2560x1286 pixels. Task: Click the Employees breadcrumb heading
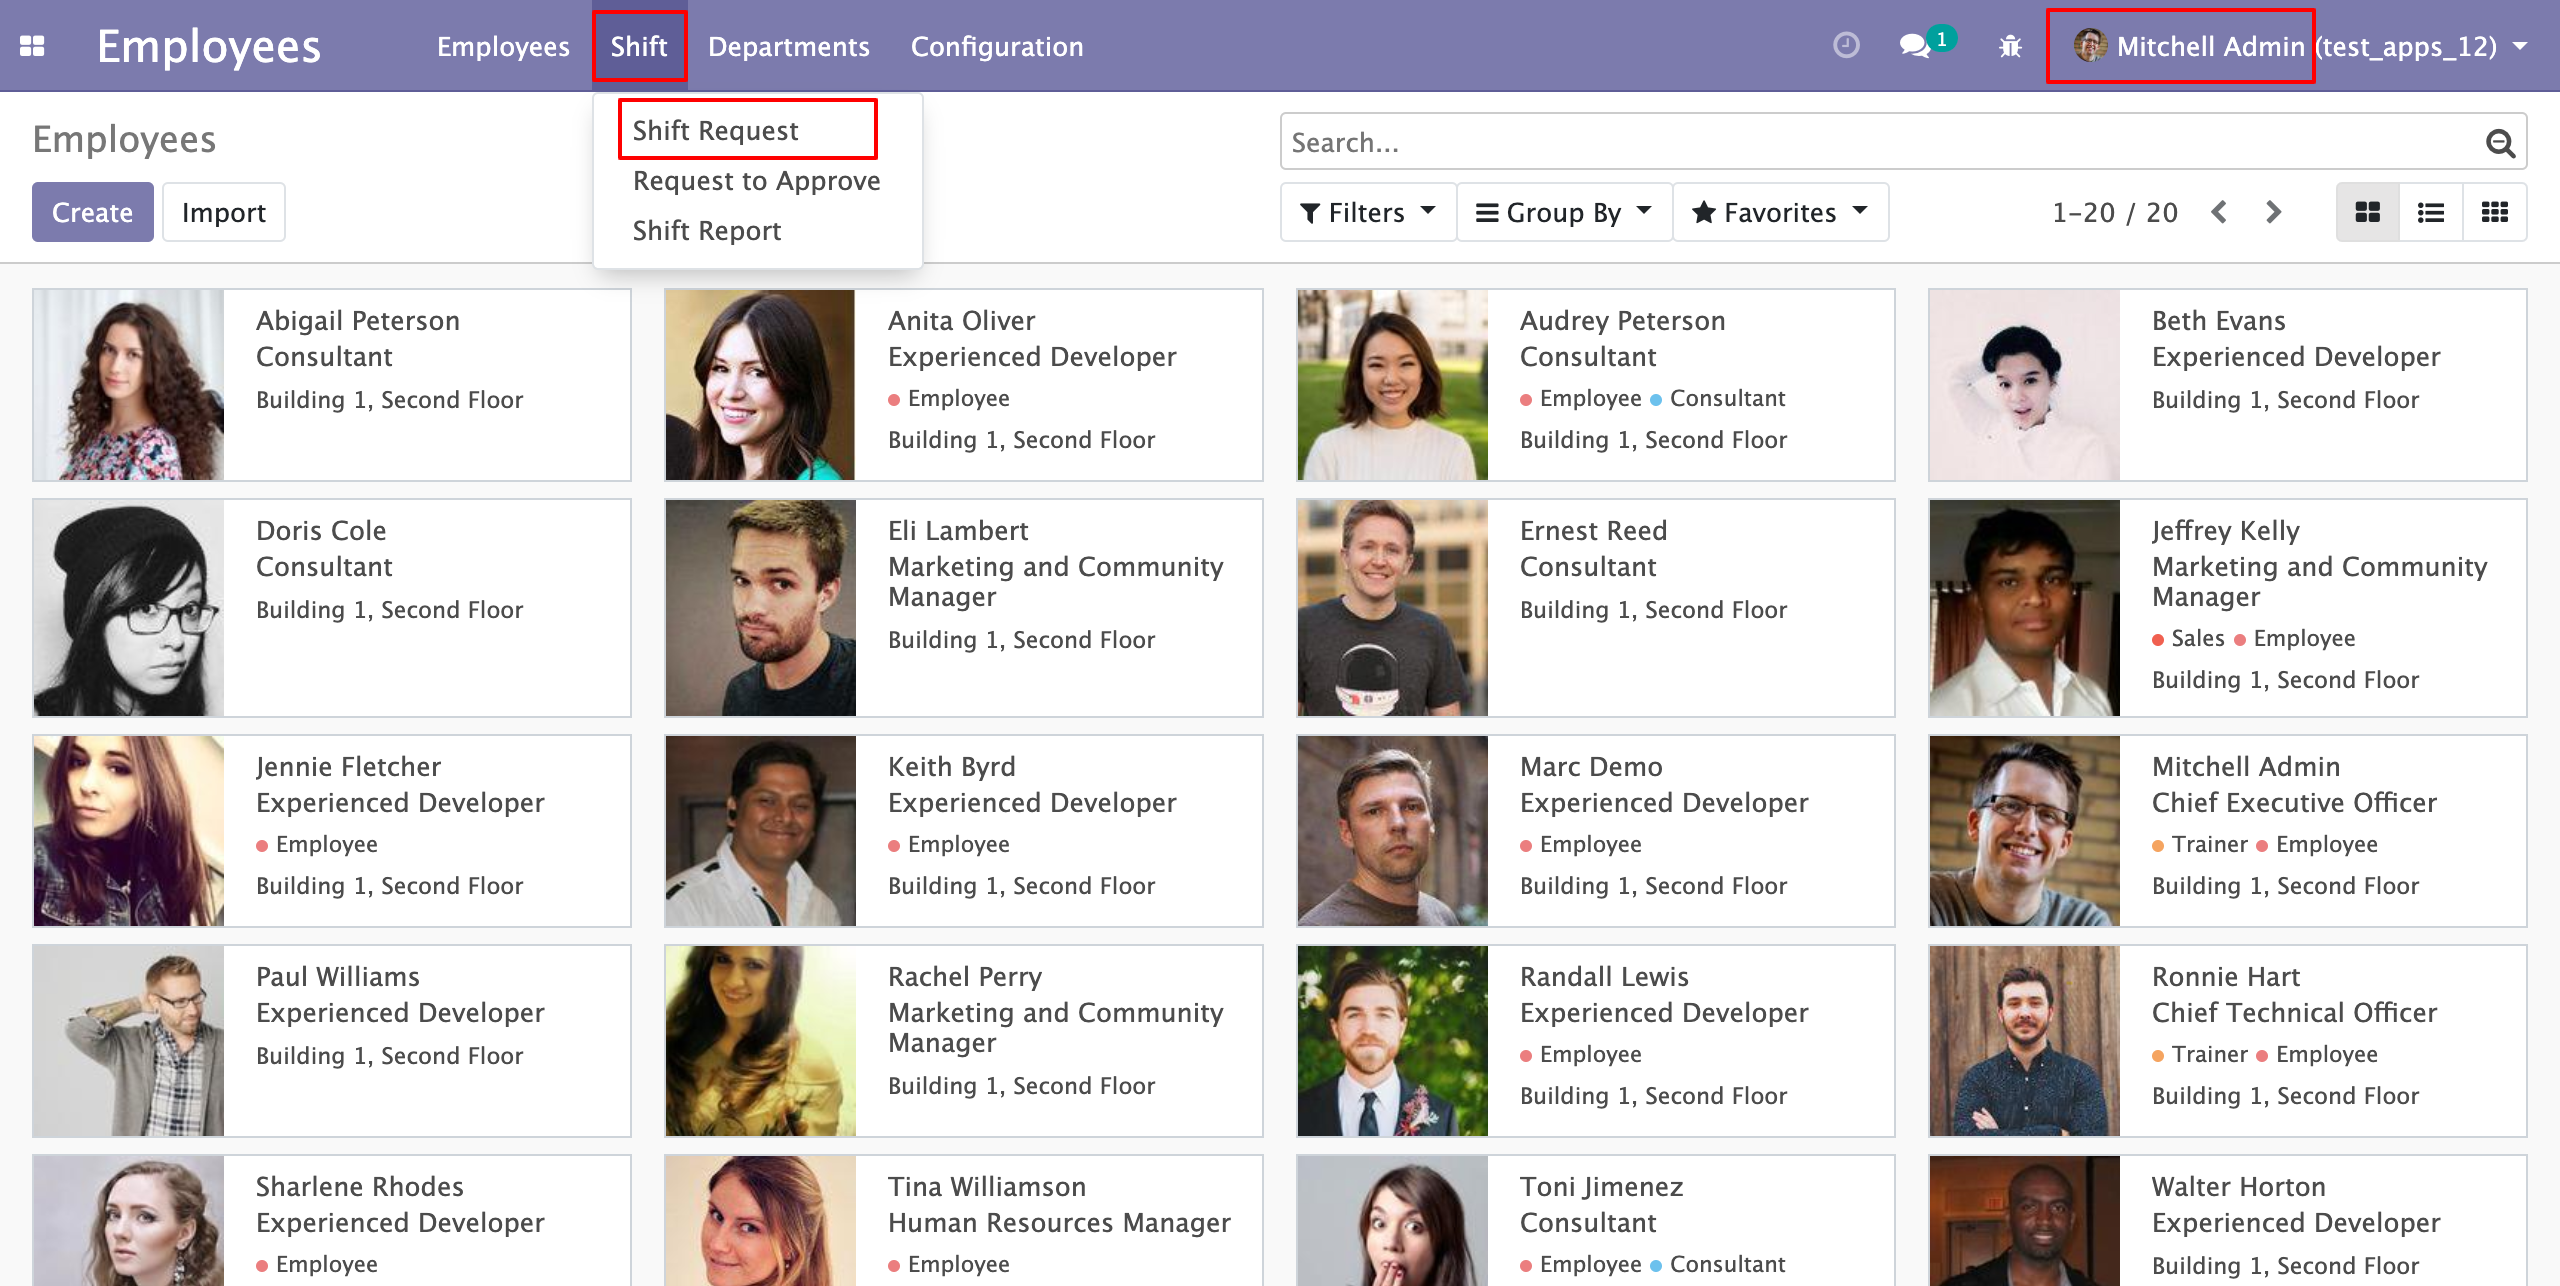124,140
